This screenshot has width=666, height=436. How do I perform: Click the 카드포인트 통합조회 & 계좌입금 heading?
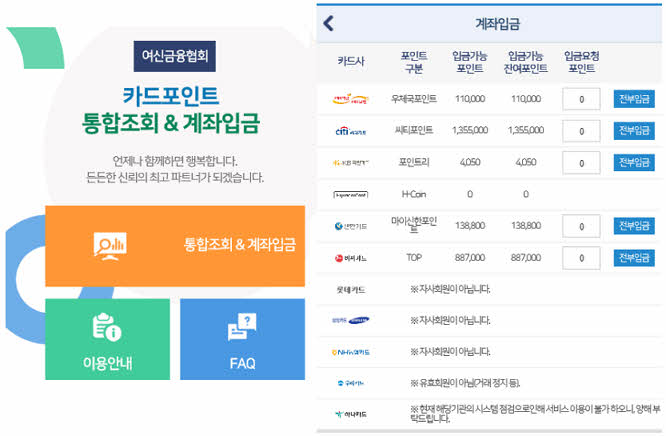point(171,110)
